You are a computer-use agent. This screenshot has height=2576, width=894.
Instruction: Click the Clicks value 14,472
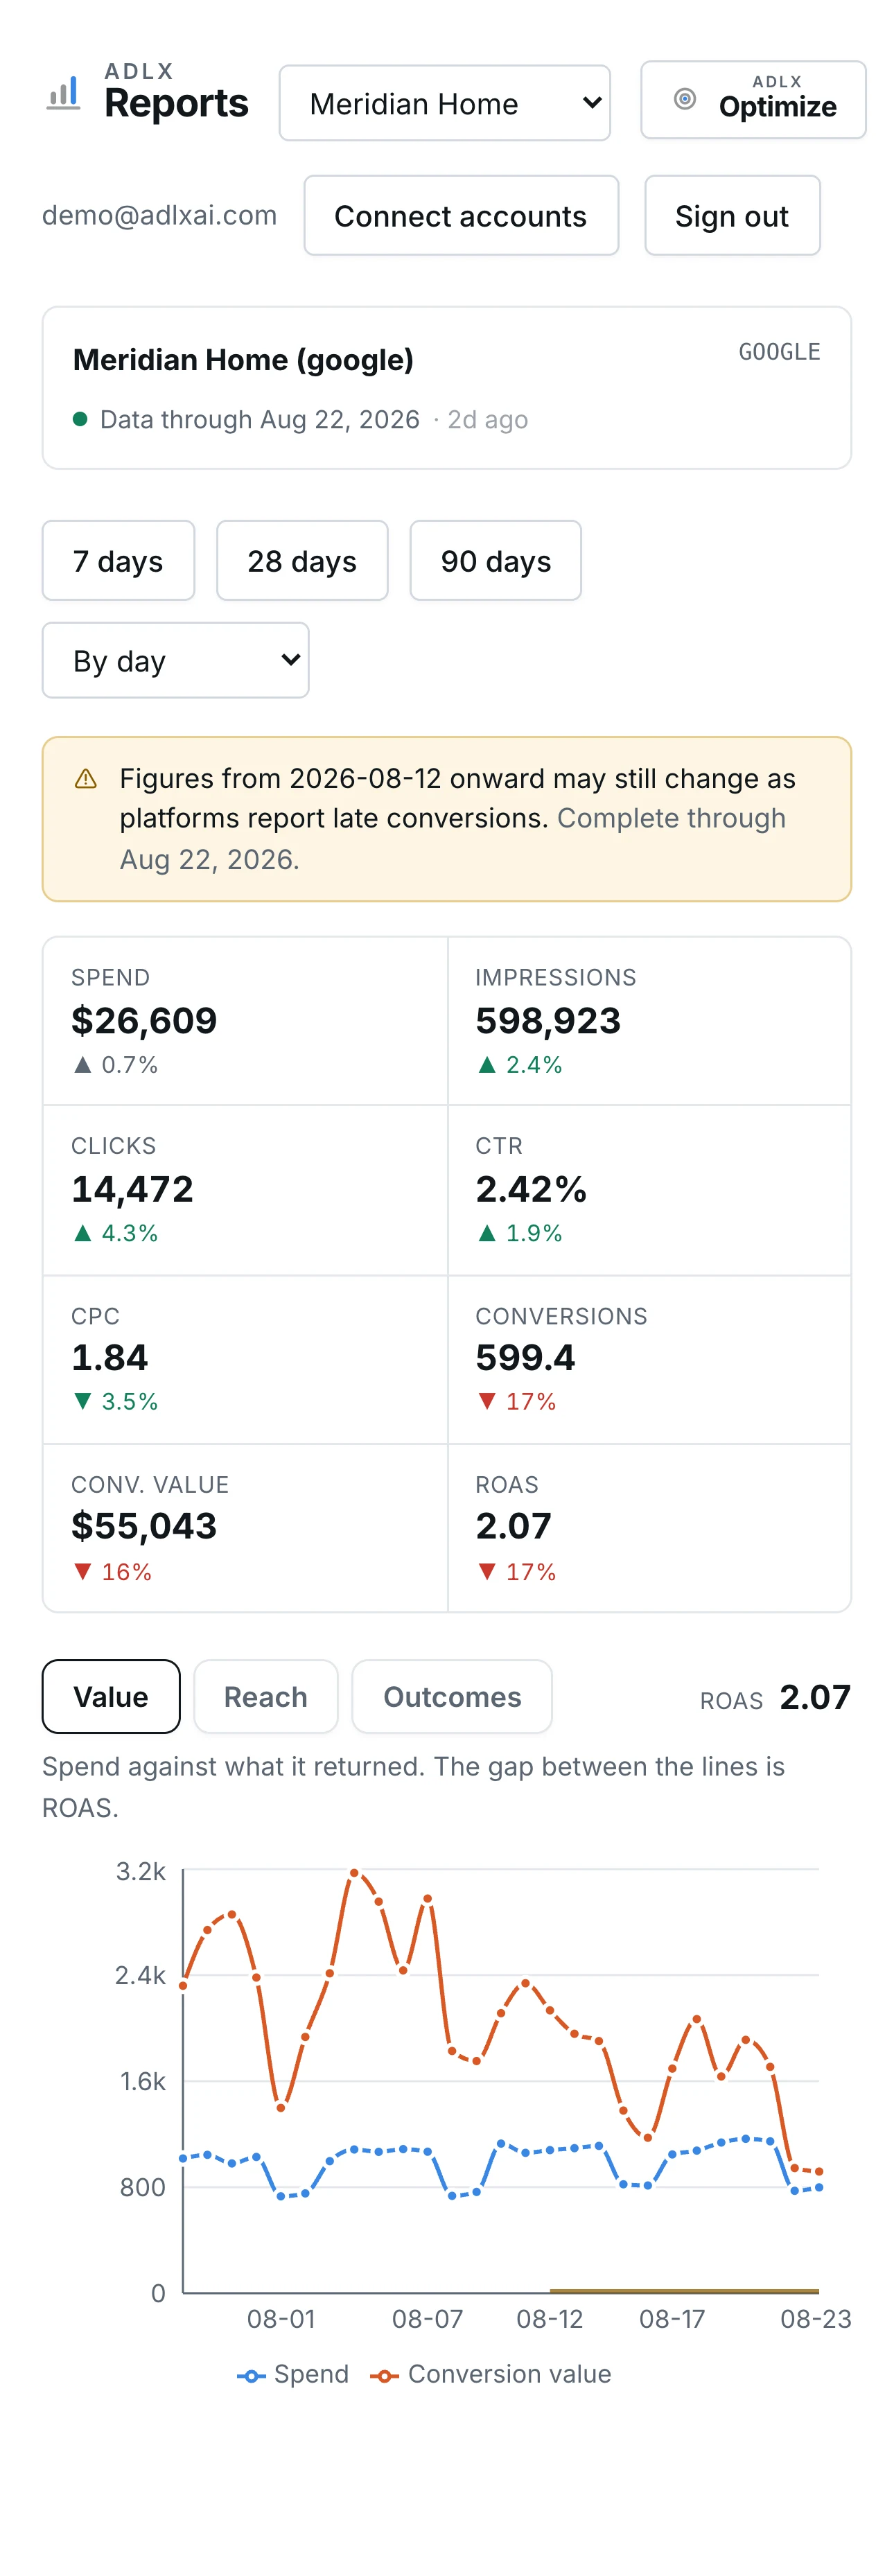click(x=132, y=1189)
